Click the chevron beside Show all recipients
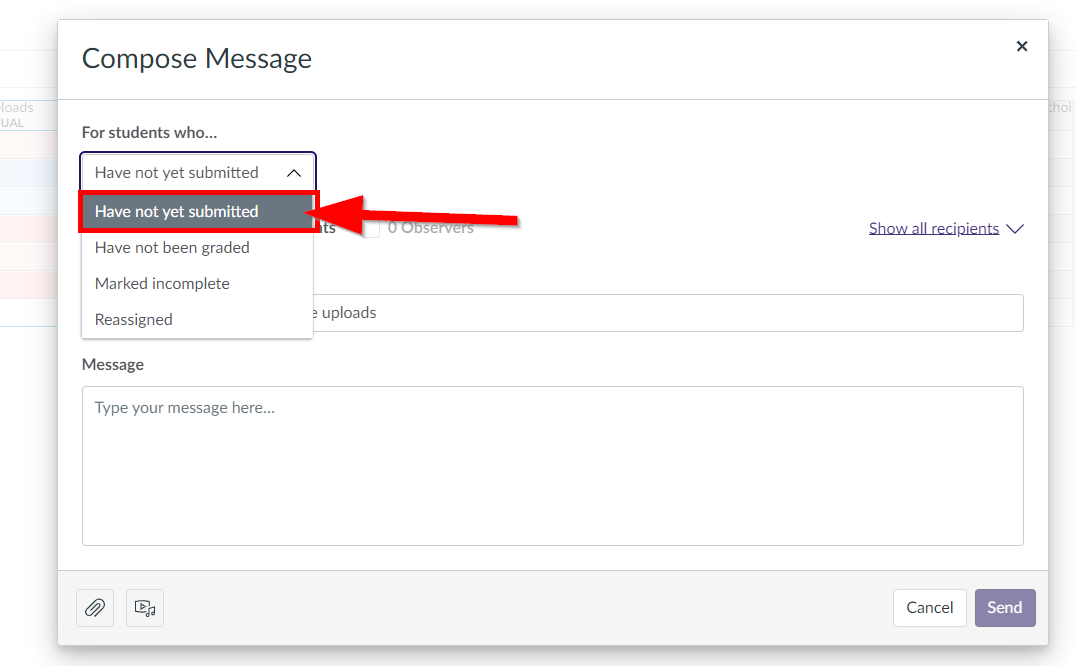This screenshot has width=1076, height=666. 1015,228
